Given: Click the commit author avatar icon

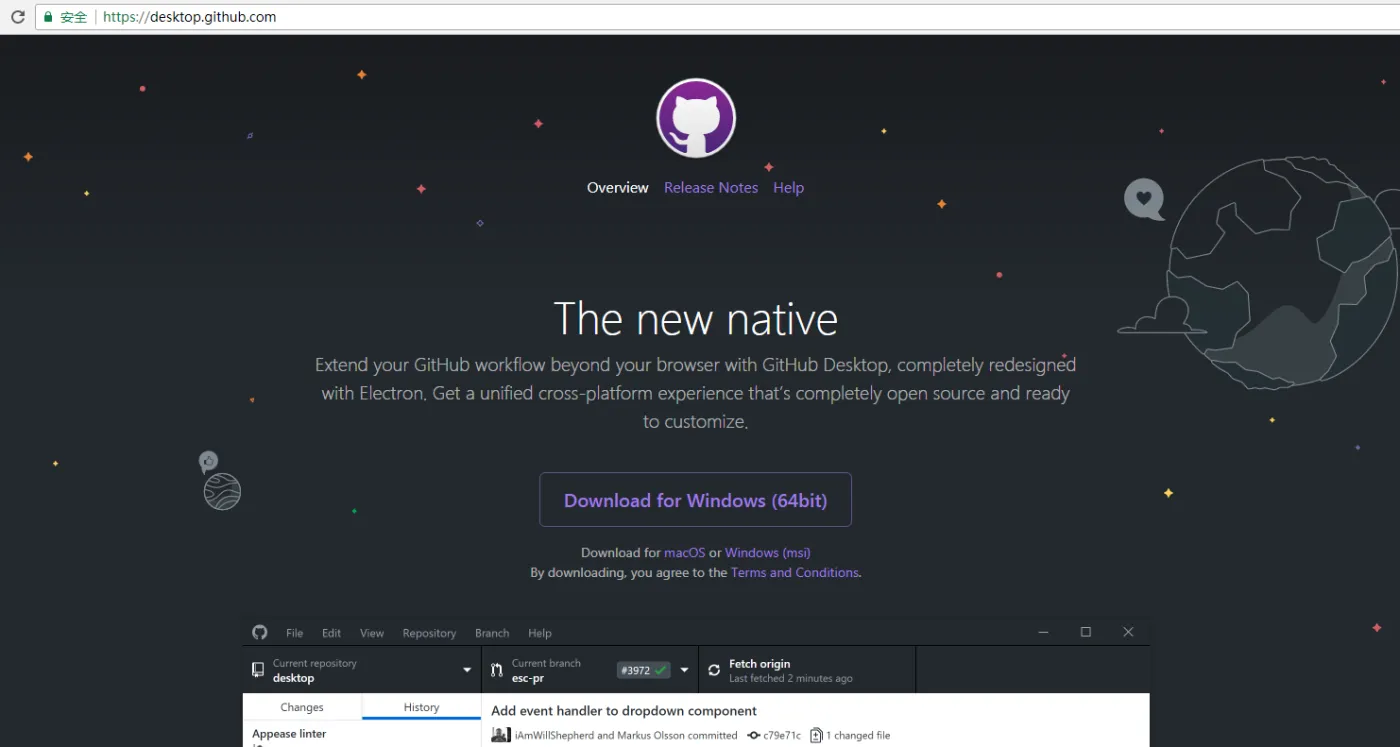Looking at the screenshot, I should tap(501, 735).
